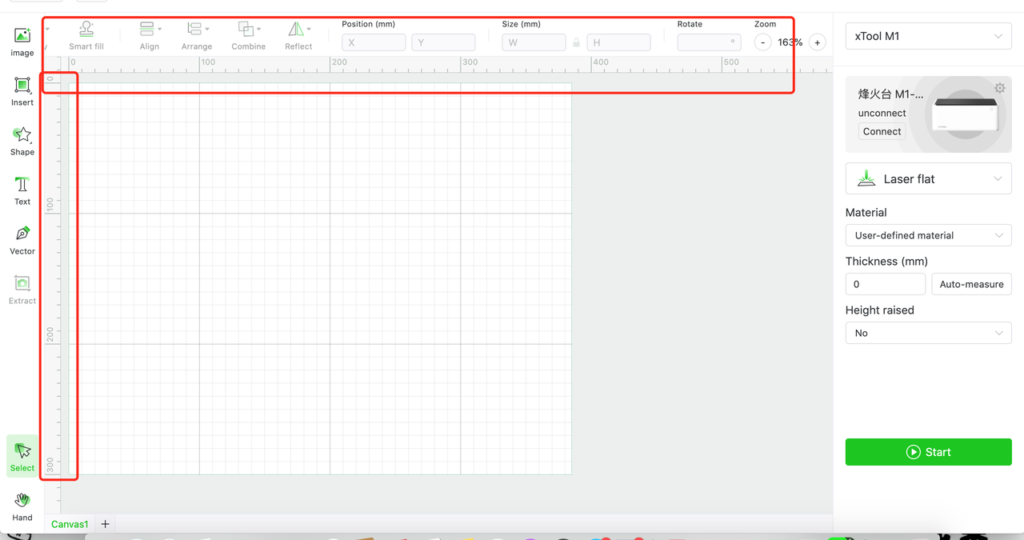Open the Align options
The width and height of the screenshot is (1024, 540).
point(150,36)
